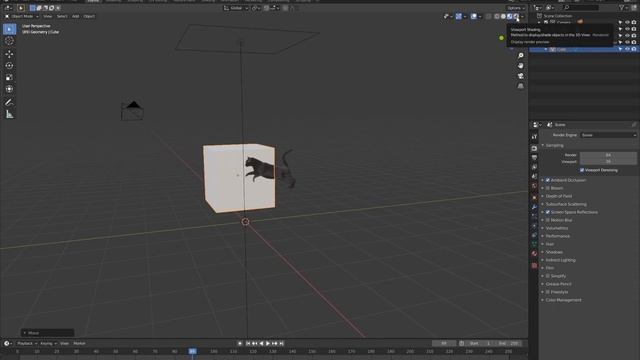Play the animation forward
The height and width of the screenshot is (360, 640).
(x=268, y=344)
